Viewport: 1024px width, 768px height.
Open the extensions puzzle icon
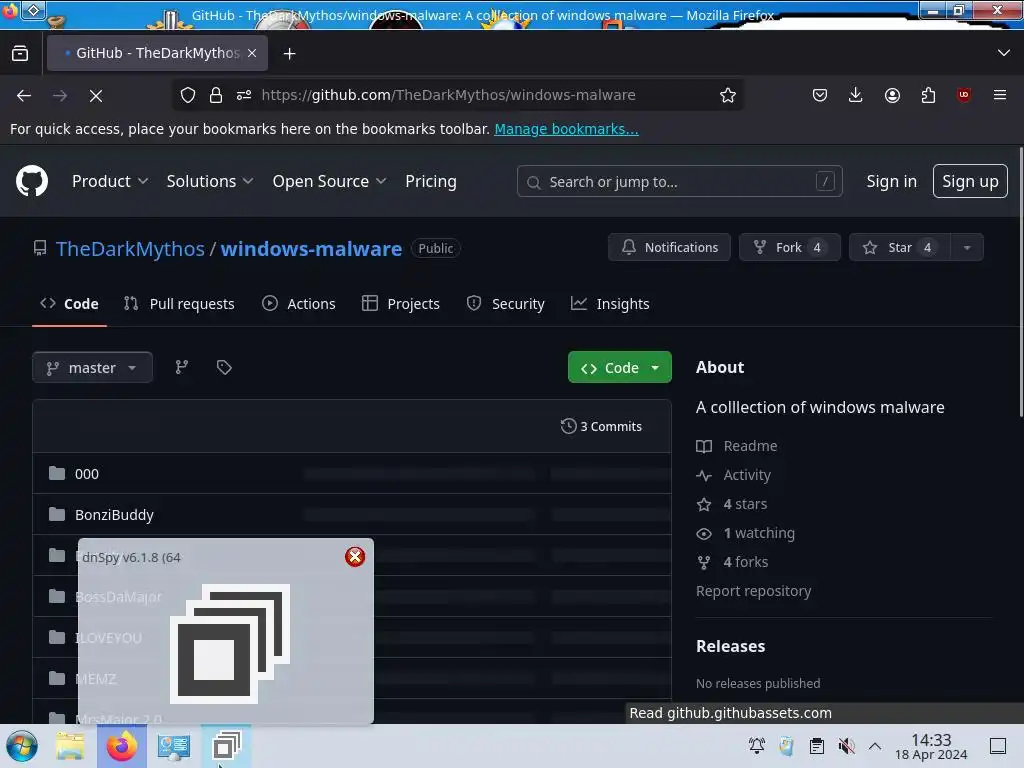(x=928, y=95)
